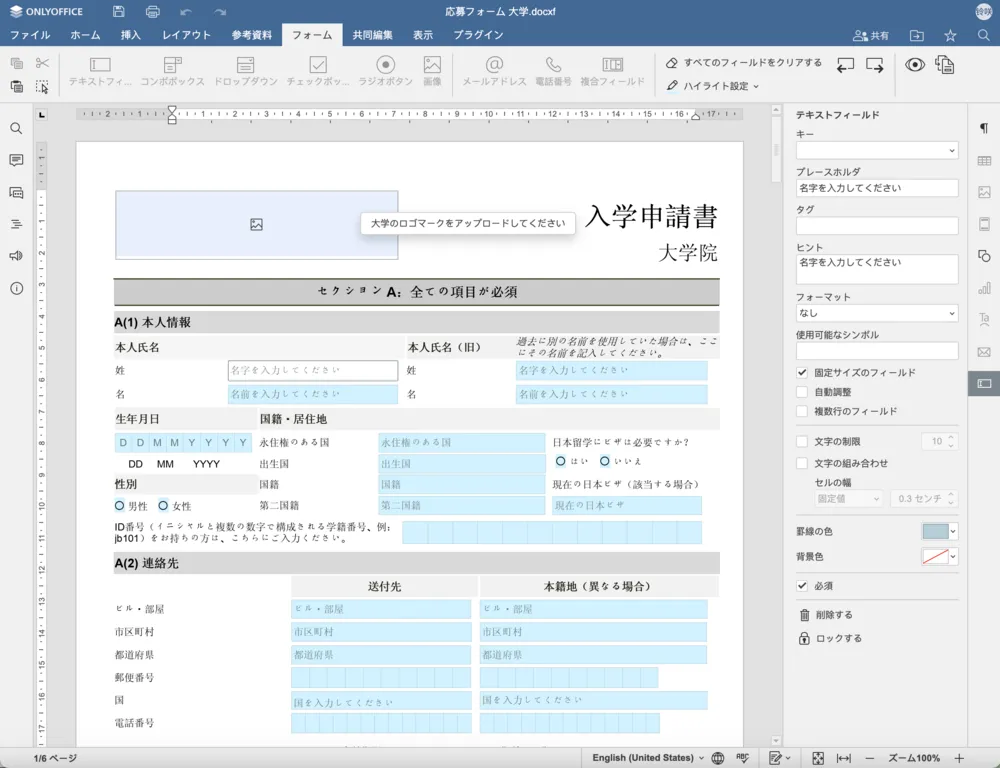Insert a checkbox form field from ribbon
1000x768 pixels.
(x=318, y=71)
